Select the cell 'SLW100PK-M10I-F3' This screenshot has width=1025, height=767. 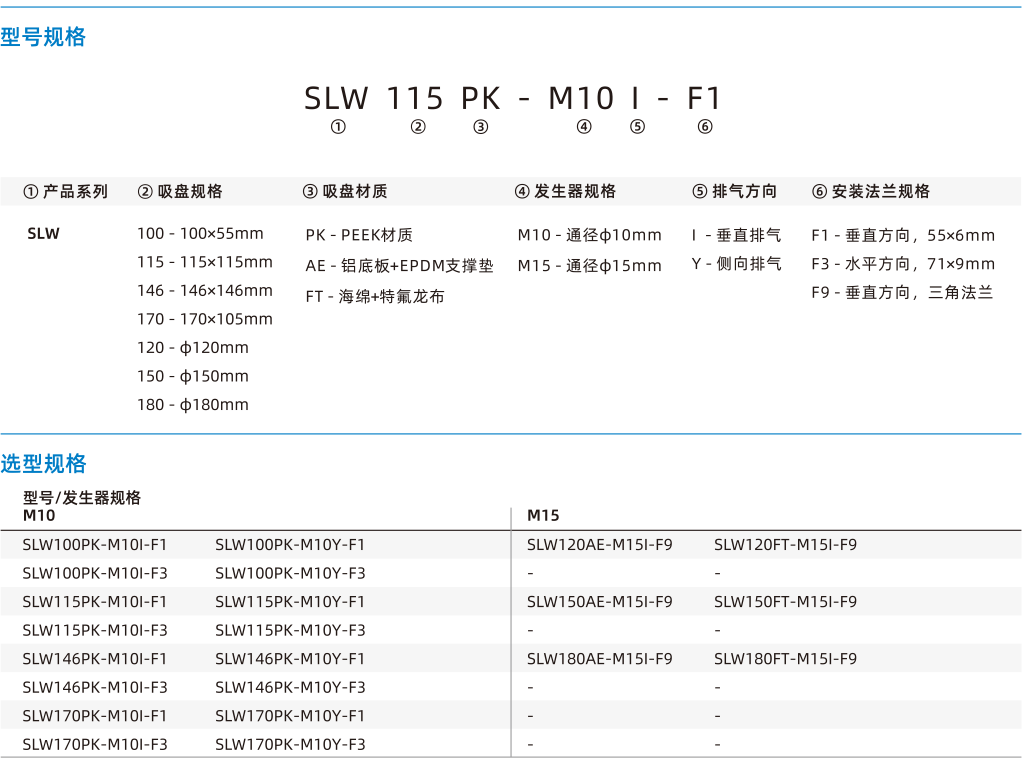tap(95, 573)
